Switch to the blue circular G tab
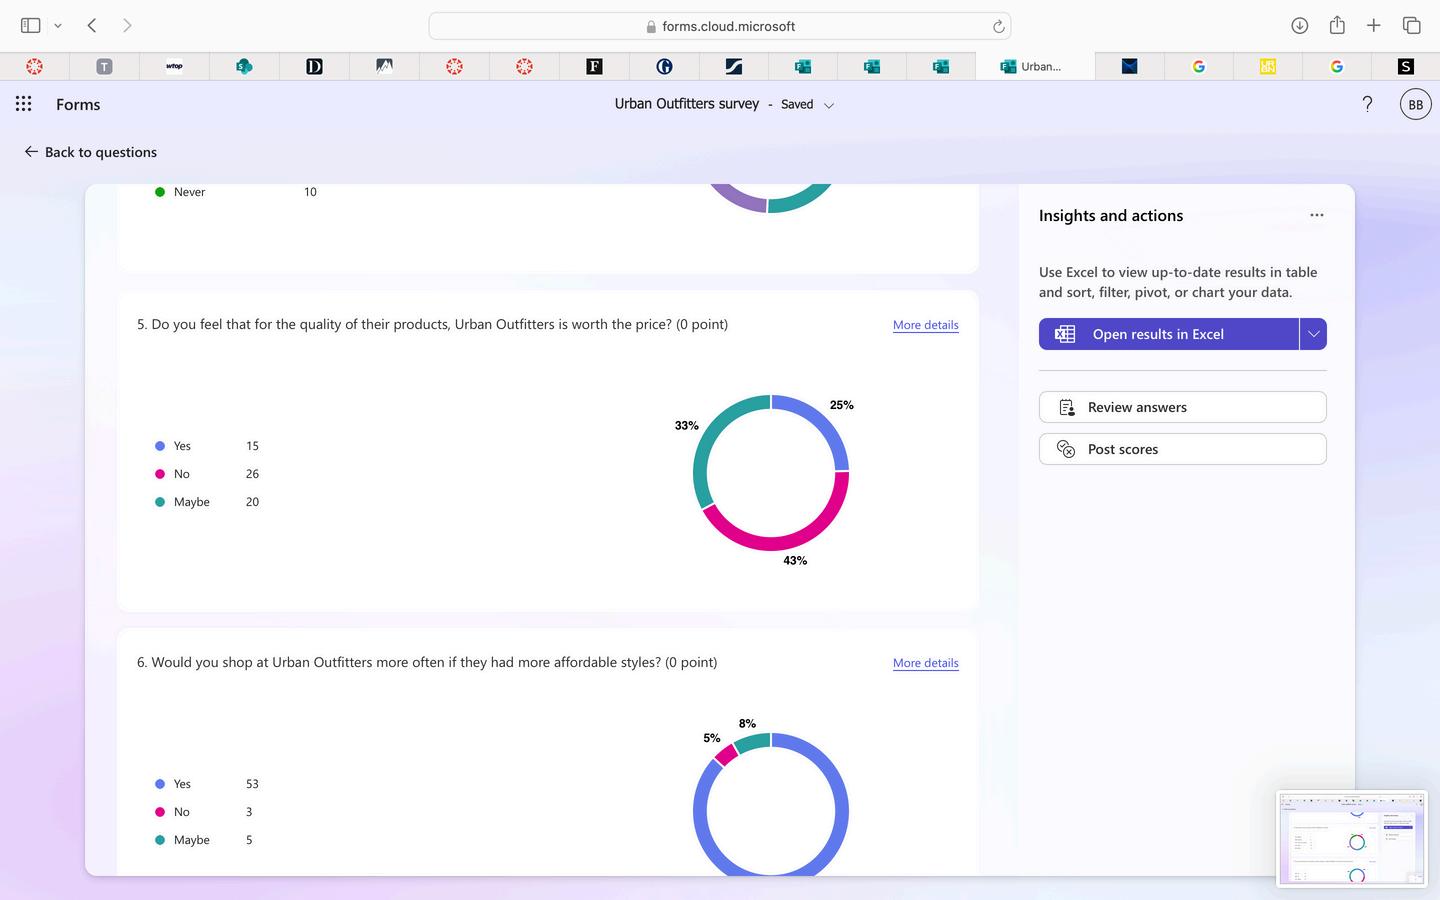1440x900 pixels. pos(664,66)
